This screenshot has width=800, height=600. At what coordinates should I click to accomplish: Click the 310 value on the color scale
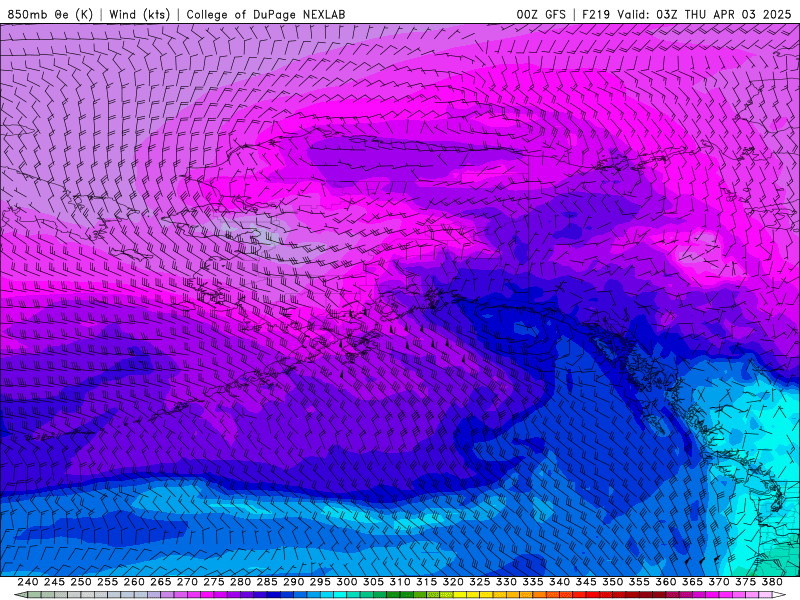[x=400, y=582]
